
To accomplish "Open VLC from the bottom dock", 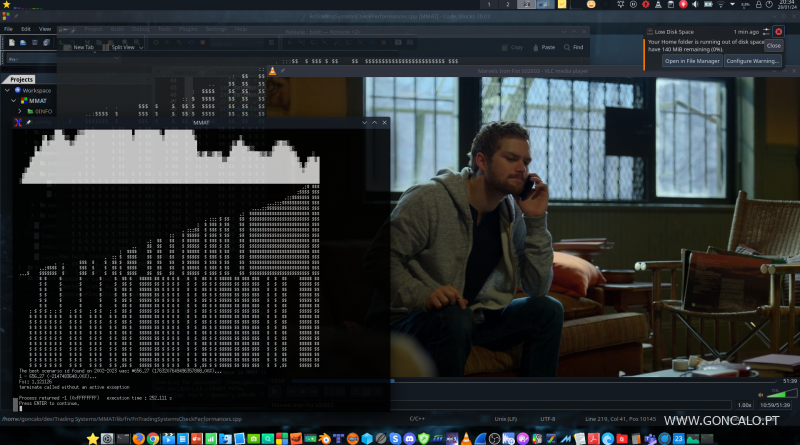I will (465, 438).
